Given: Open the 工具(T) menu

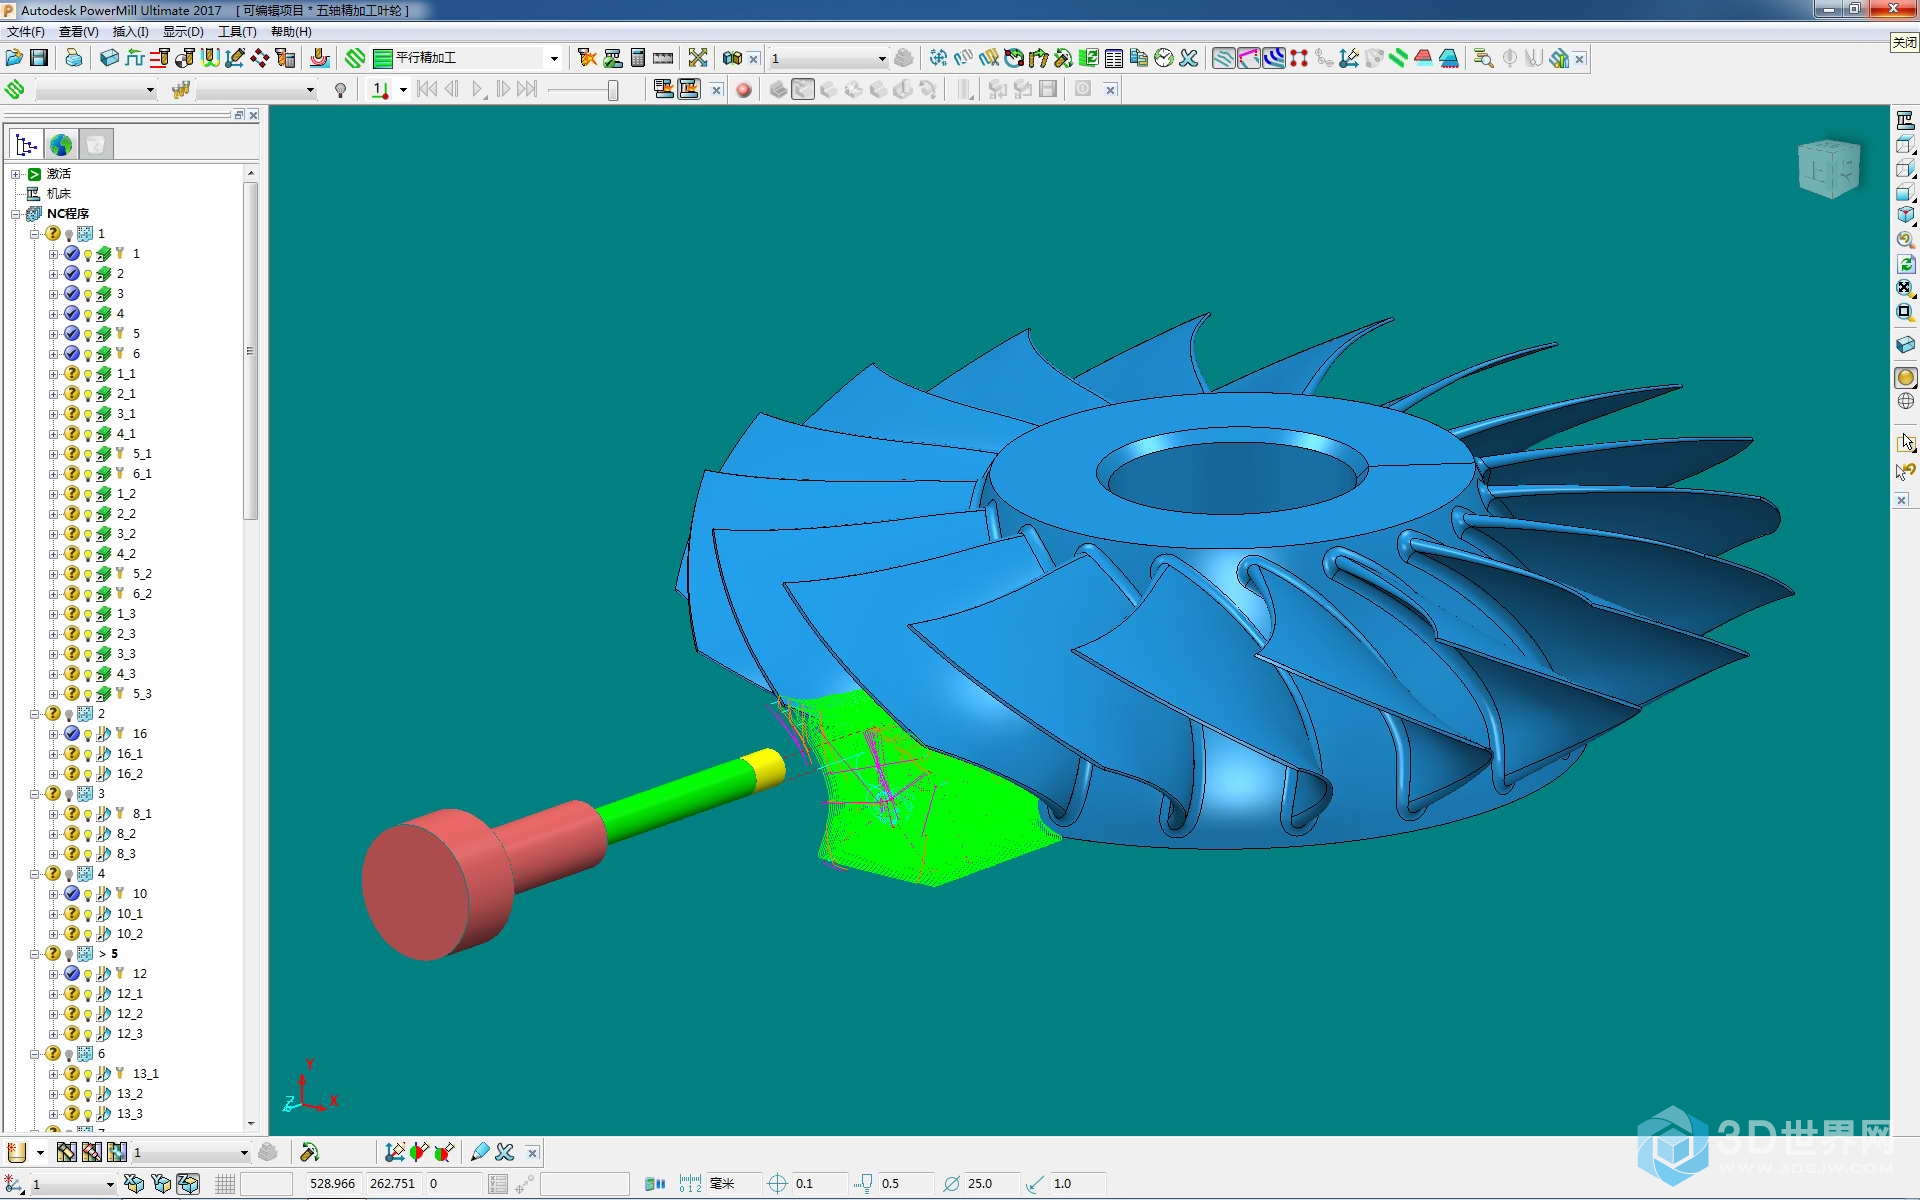Looking at the screenshot, I should [x=237, y=32].
